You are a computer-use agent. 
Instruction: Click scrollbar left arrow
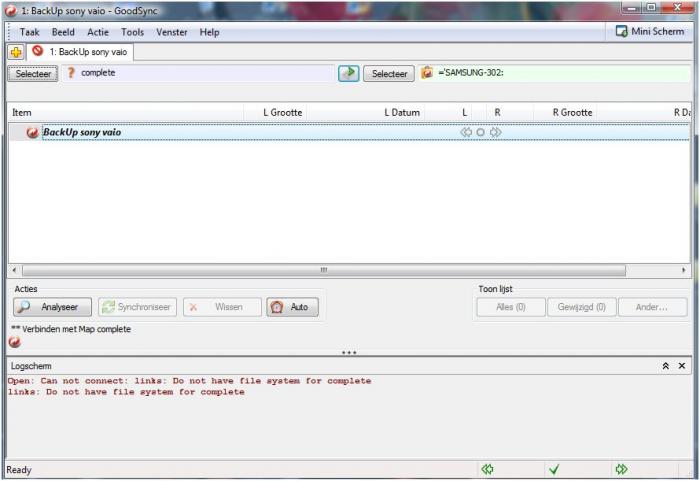[14, 270]
